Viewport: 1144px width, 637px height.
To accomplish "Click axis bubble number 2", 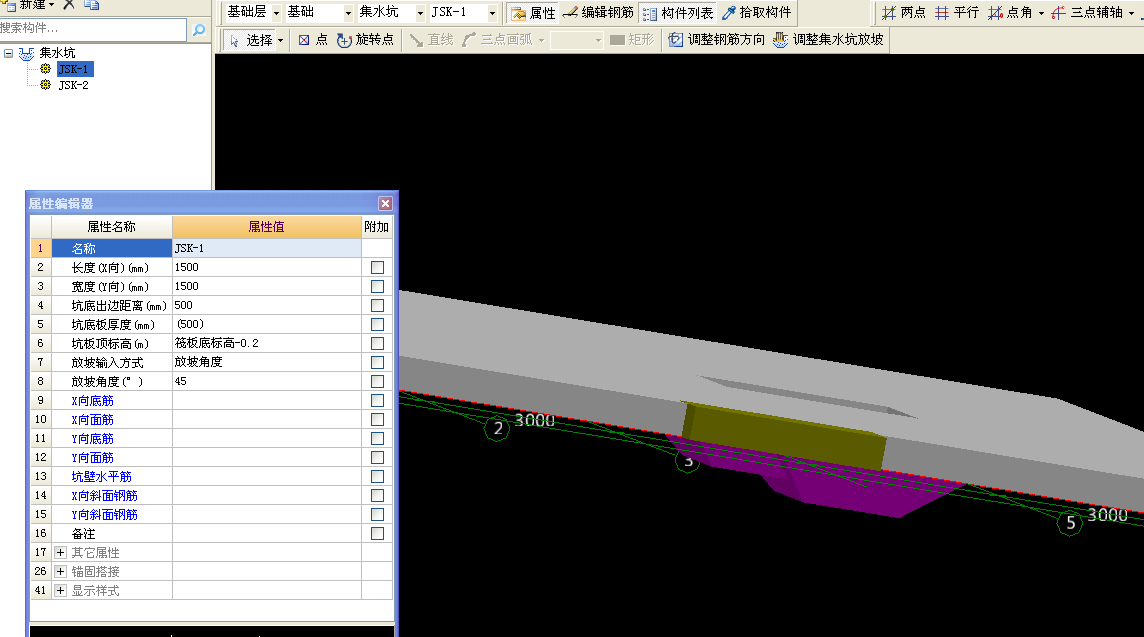I will [x=498, y=428].
